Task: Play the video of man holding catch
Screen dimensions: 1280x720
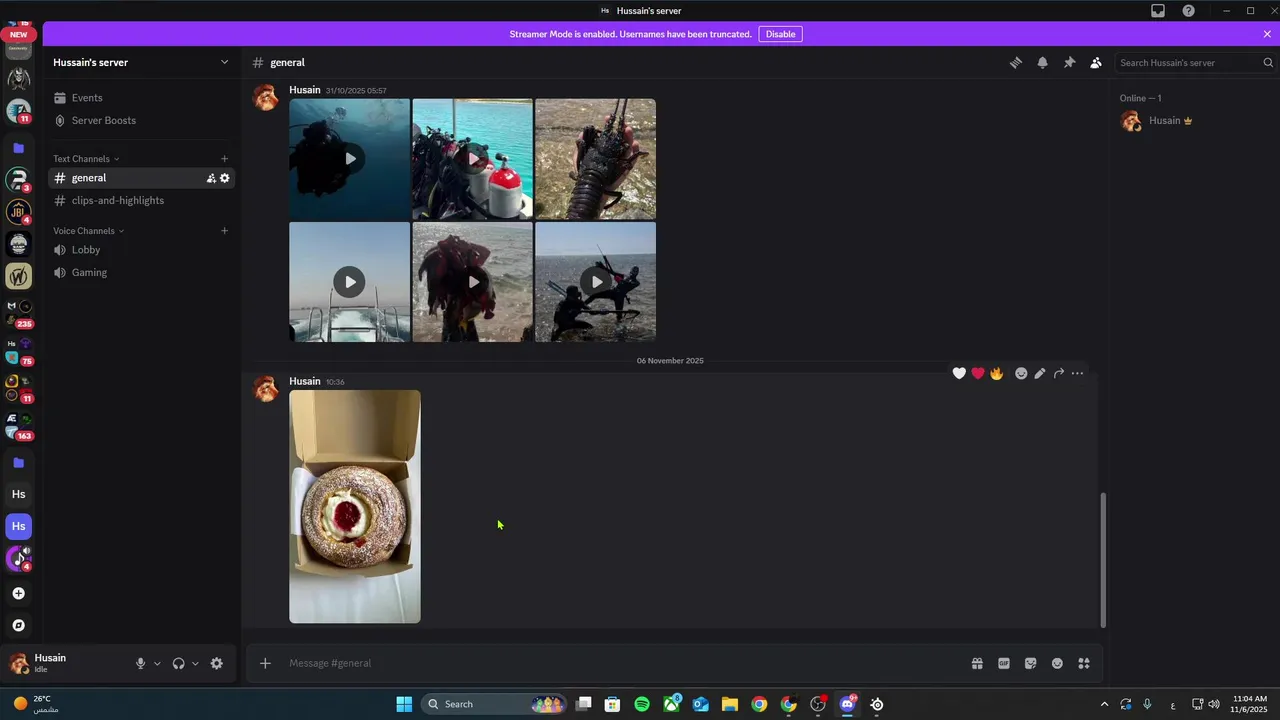Action: pos(472,282)
